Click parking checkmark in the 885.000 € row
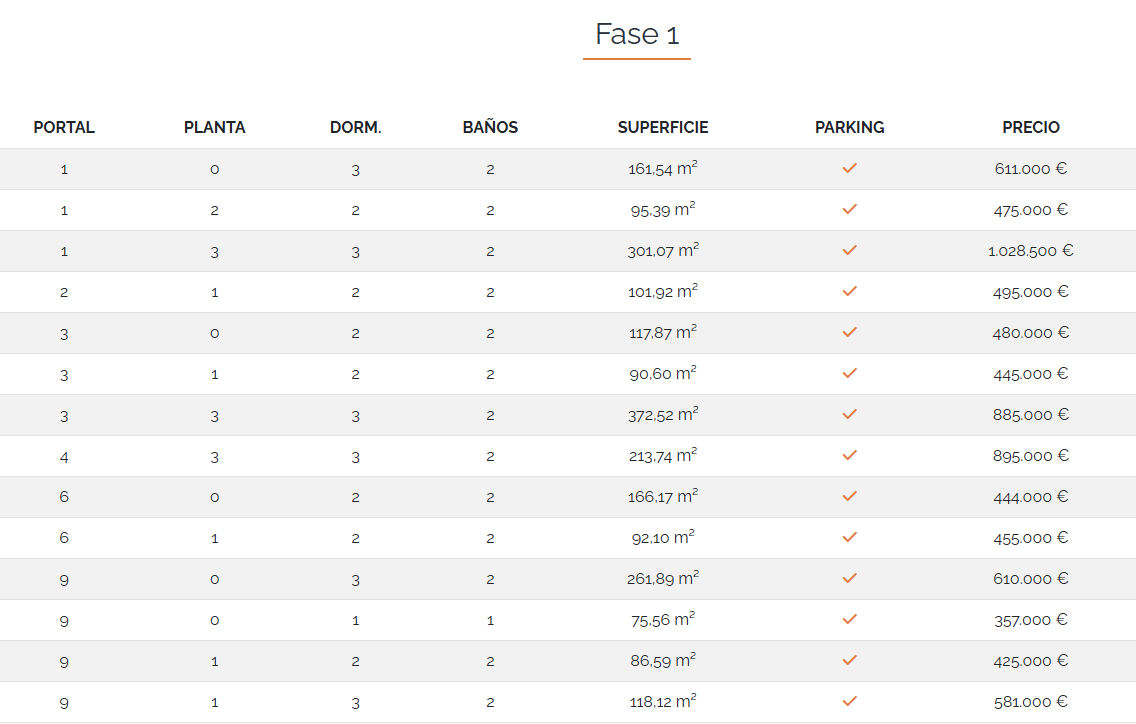 click(849, 415)
